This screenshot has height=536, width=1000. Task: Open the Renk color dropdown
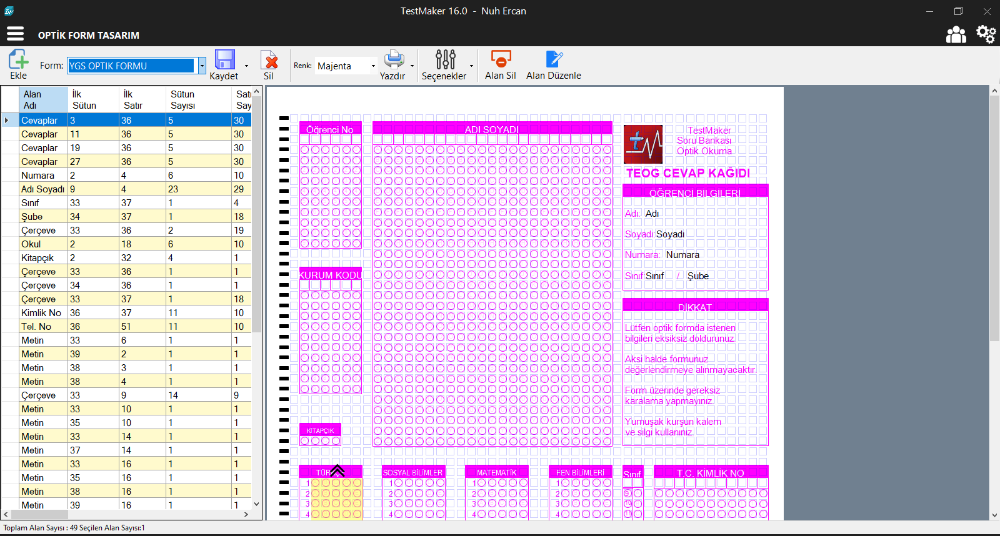click(373, 66)
